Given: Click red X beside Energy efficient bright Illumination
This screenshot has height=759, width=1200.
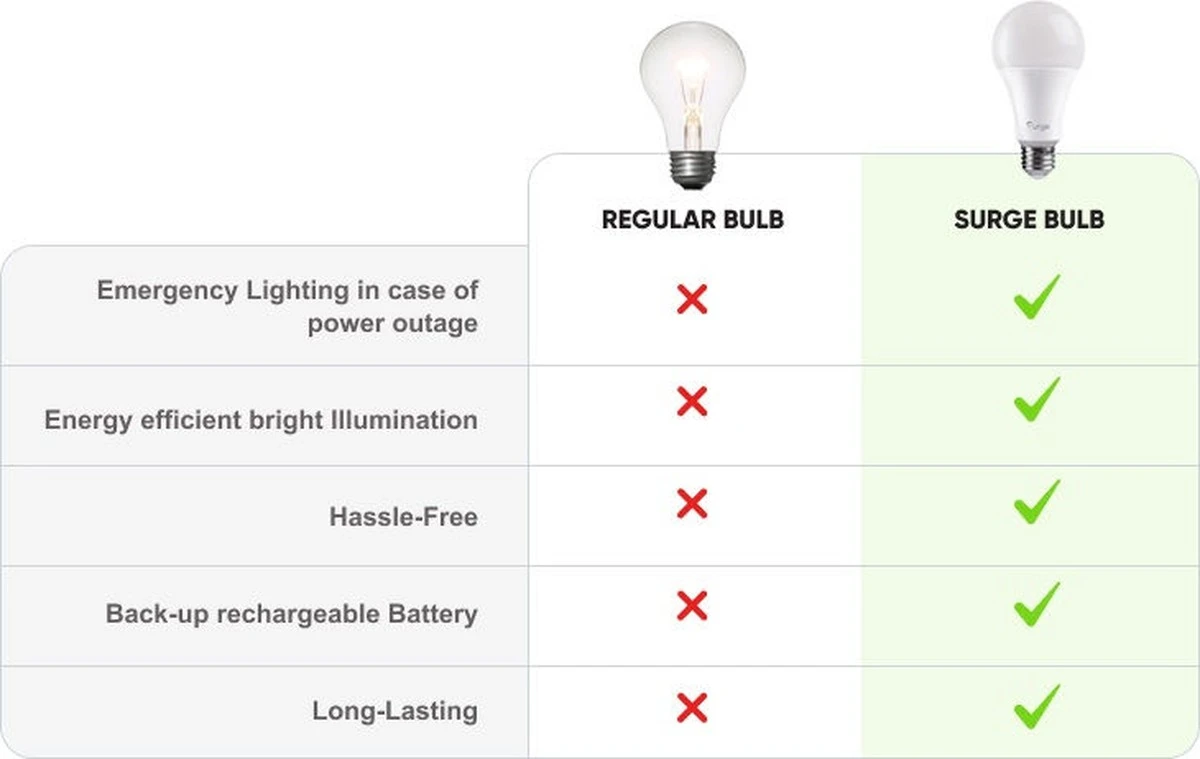Looking at the screenshot, I should (x=692, y=402).
